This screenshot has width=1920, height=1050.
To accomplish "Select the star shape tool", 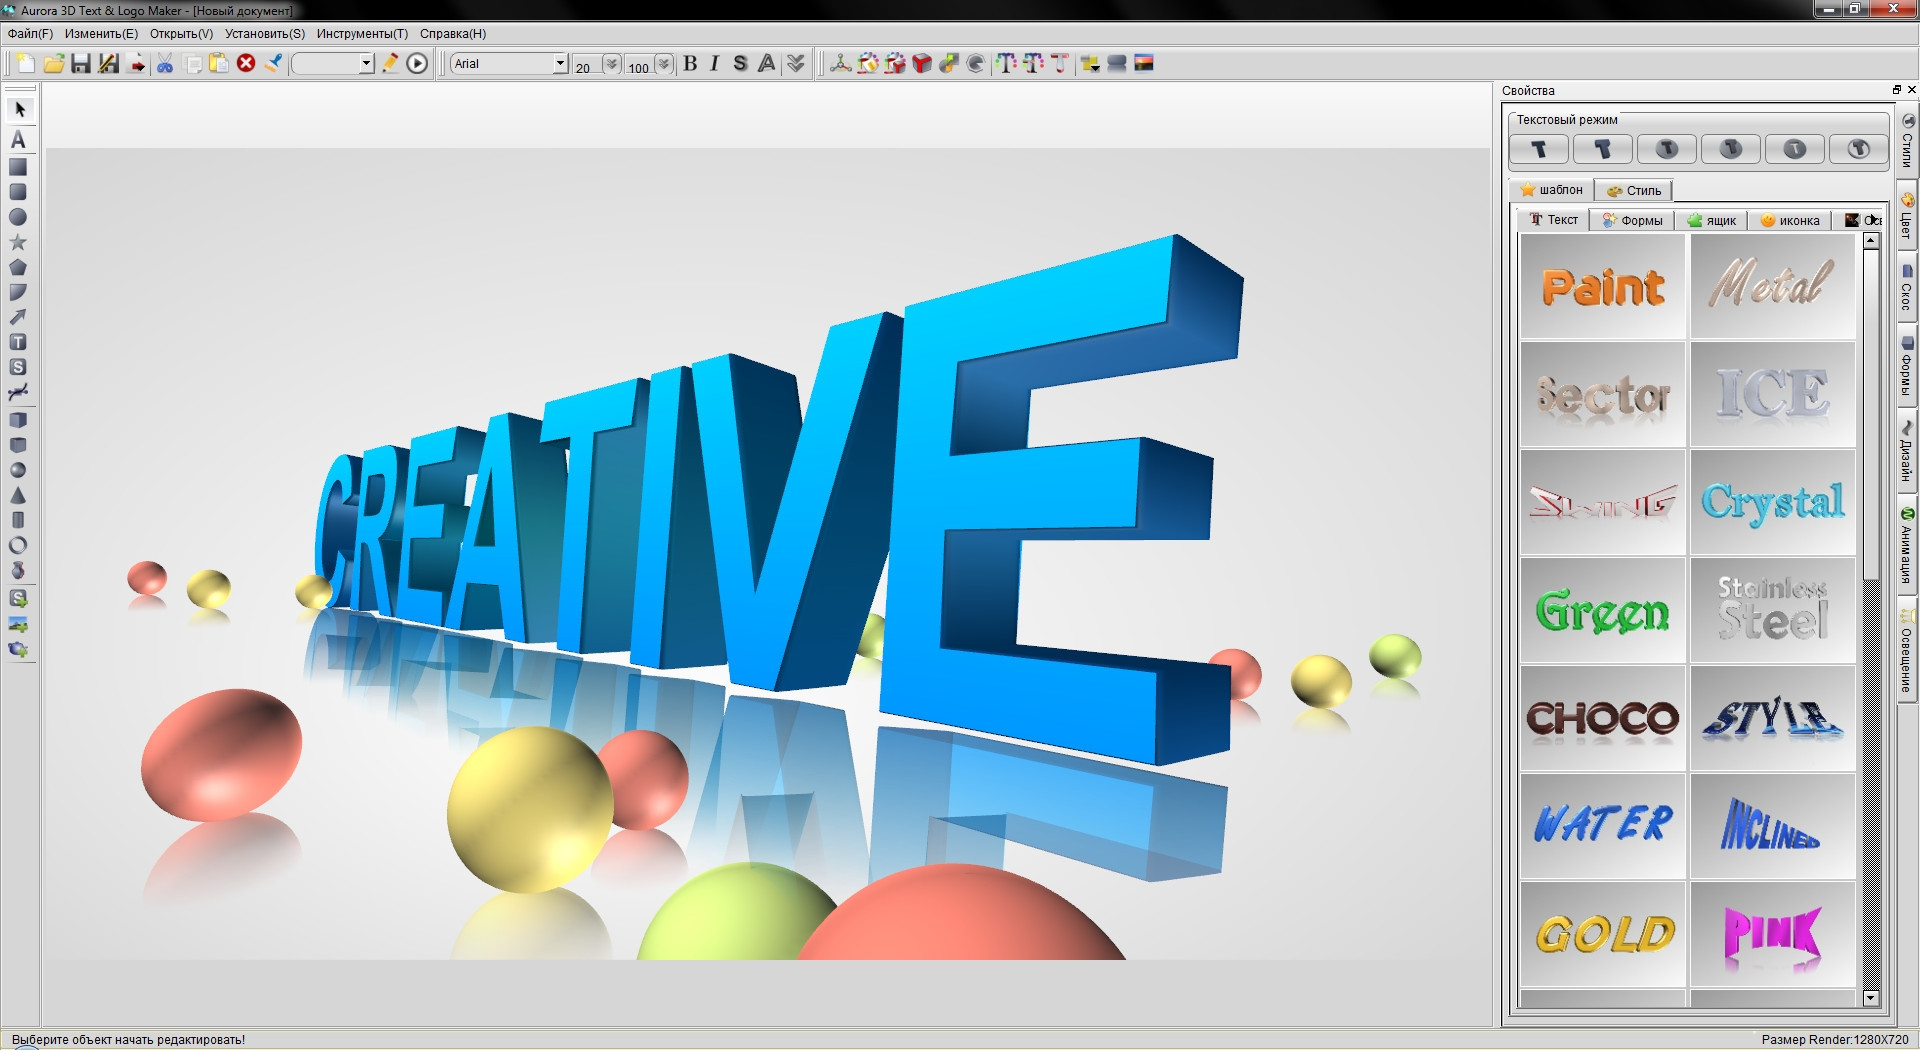I will (18, 242).
